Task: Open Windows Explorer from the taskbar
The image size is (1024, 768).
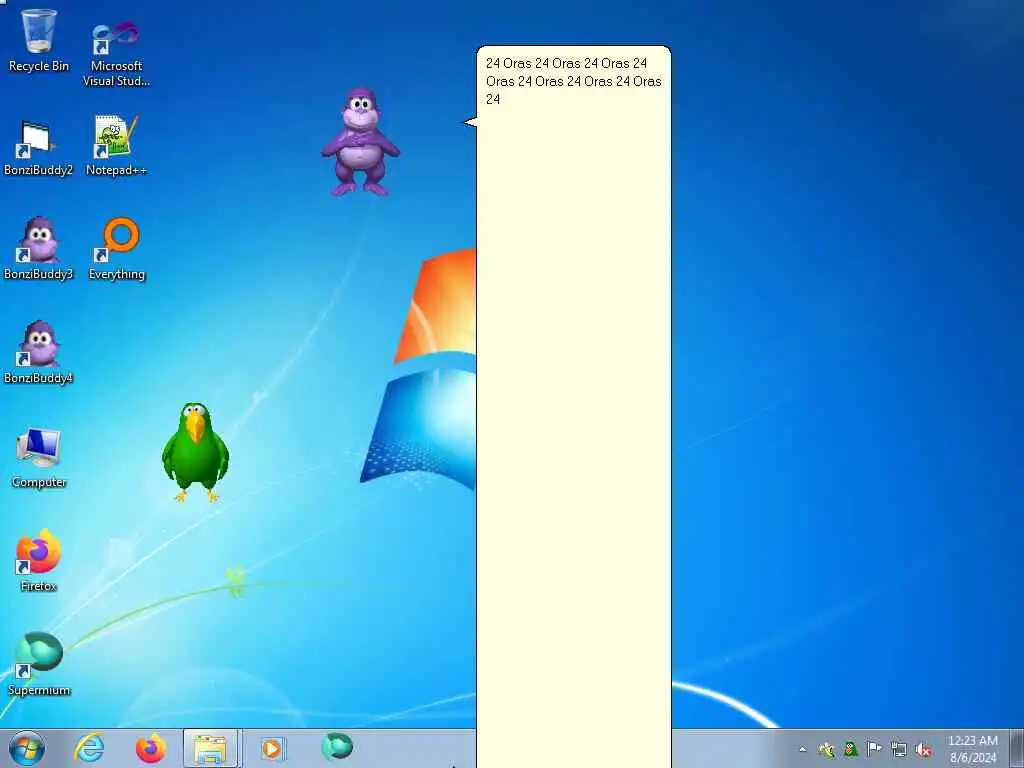Action: point(212,748)
